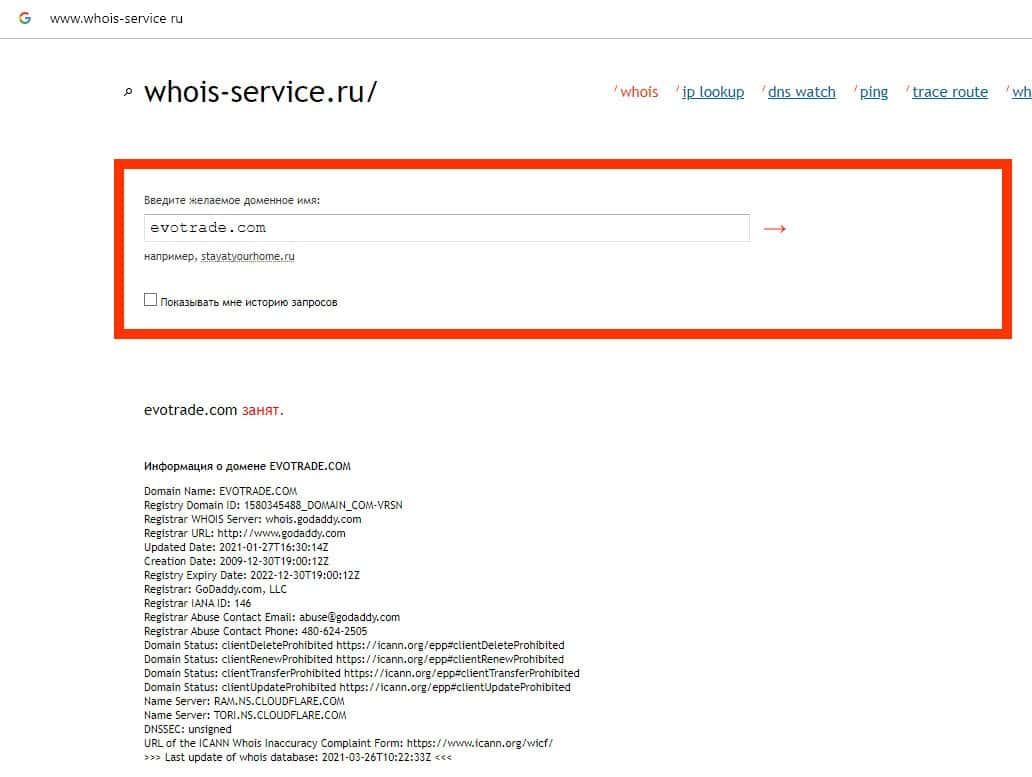Select the clientUpdateProhibited domain status line
Image resolution: width=1032 pixels, height=777 pixels.
pos(357,687)
